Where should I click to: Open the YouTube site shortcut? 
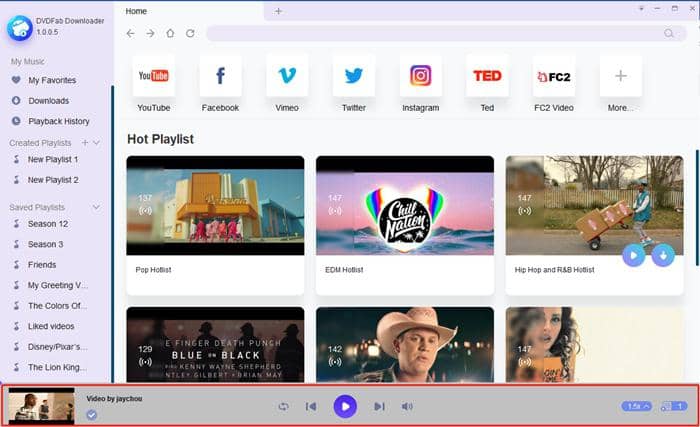(x=154, y=76)
